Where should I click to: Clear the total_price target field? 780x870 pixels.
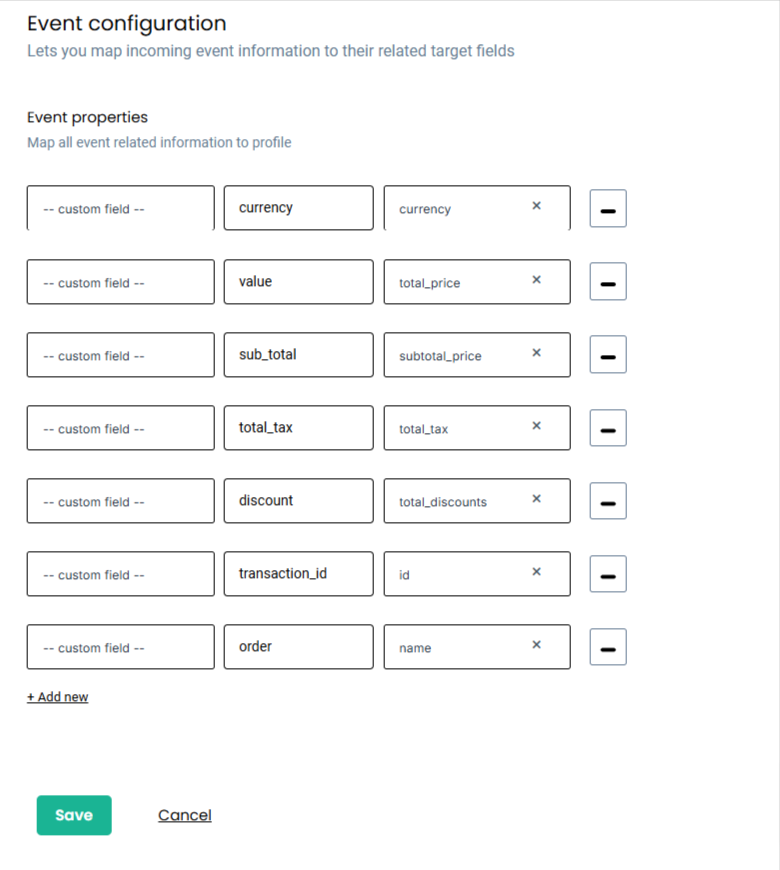536,282
